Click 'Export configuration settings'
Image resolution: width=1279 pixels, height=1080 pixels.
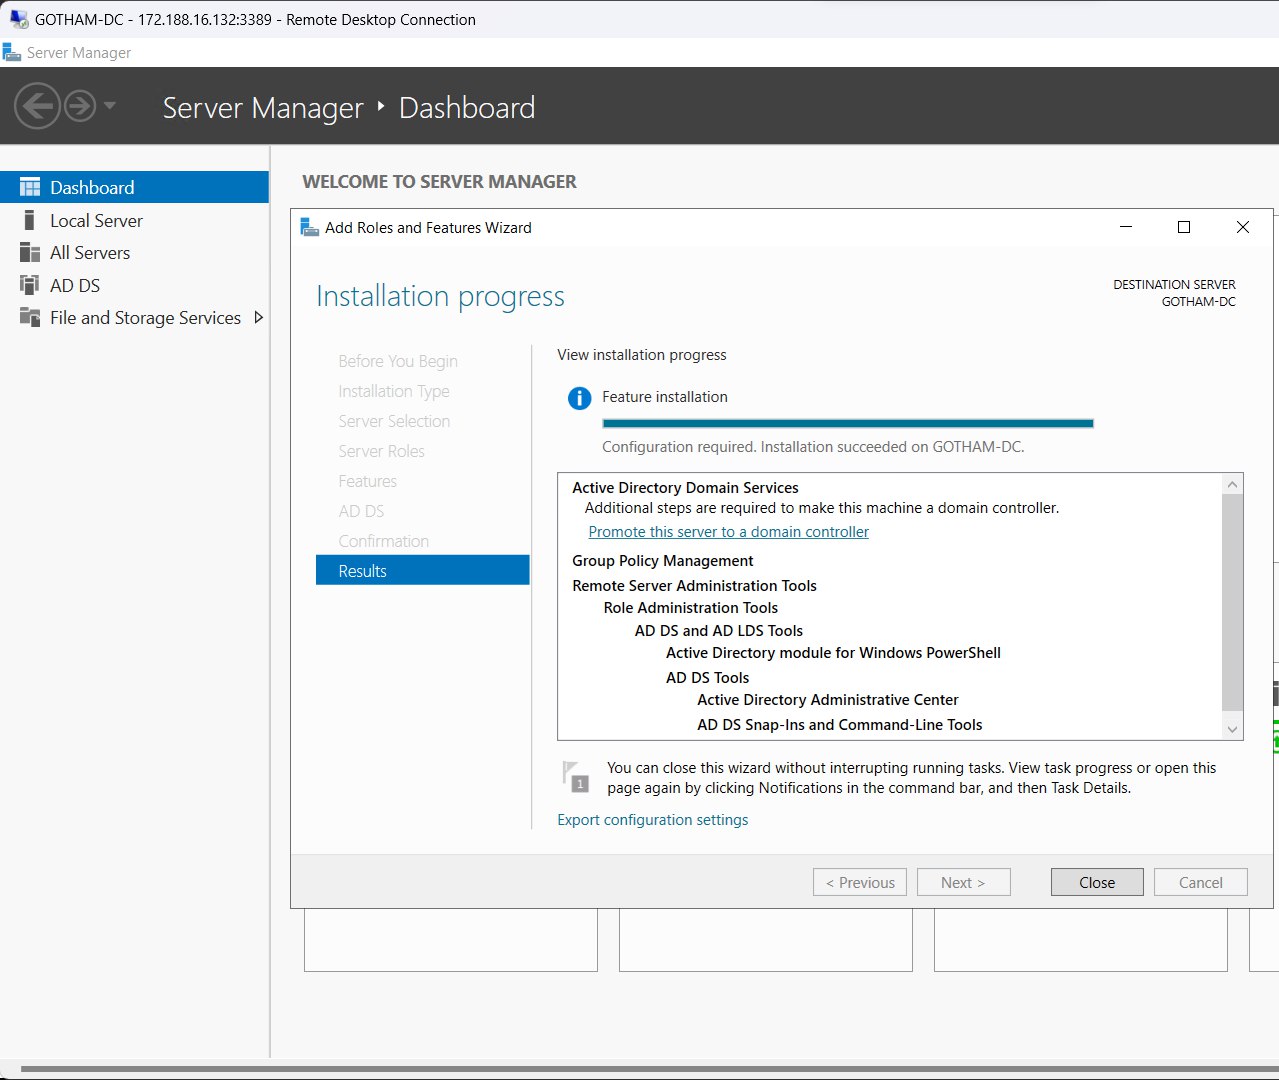(652, 819)
